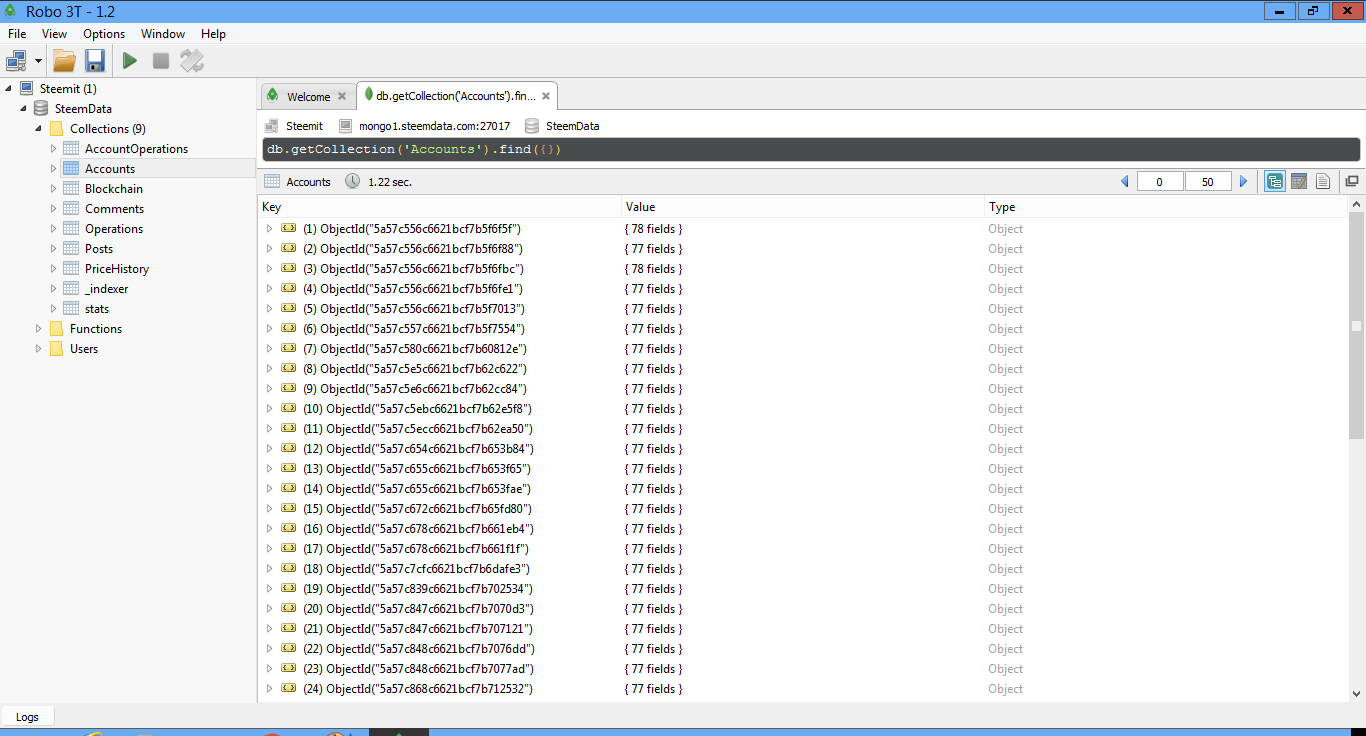Switch to the Welcome tab
Image resolution: width=1366 pixels, height=736 pixels.
pos(308,97)
